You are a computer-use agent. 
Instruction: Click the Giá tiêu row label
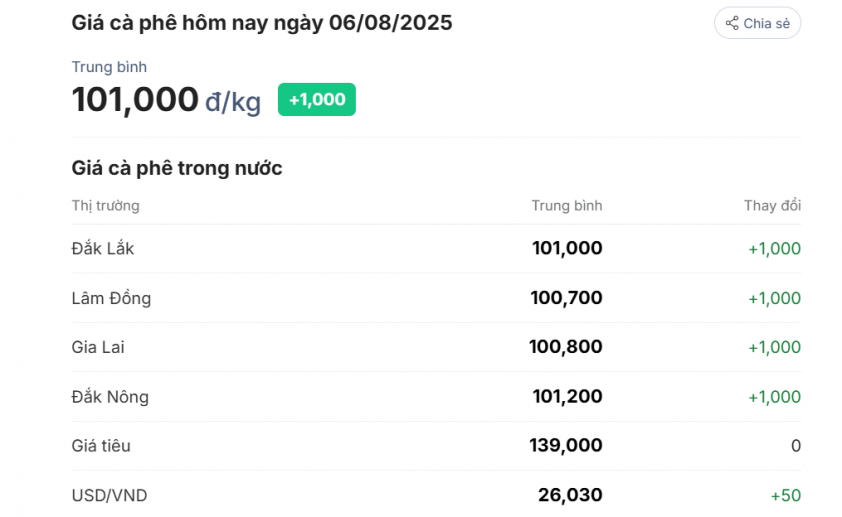(101, 446)
